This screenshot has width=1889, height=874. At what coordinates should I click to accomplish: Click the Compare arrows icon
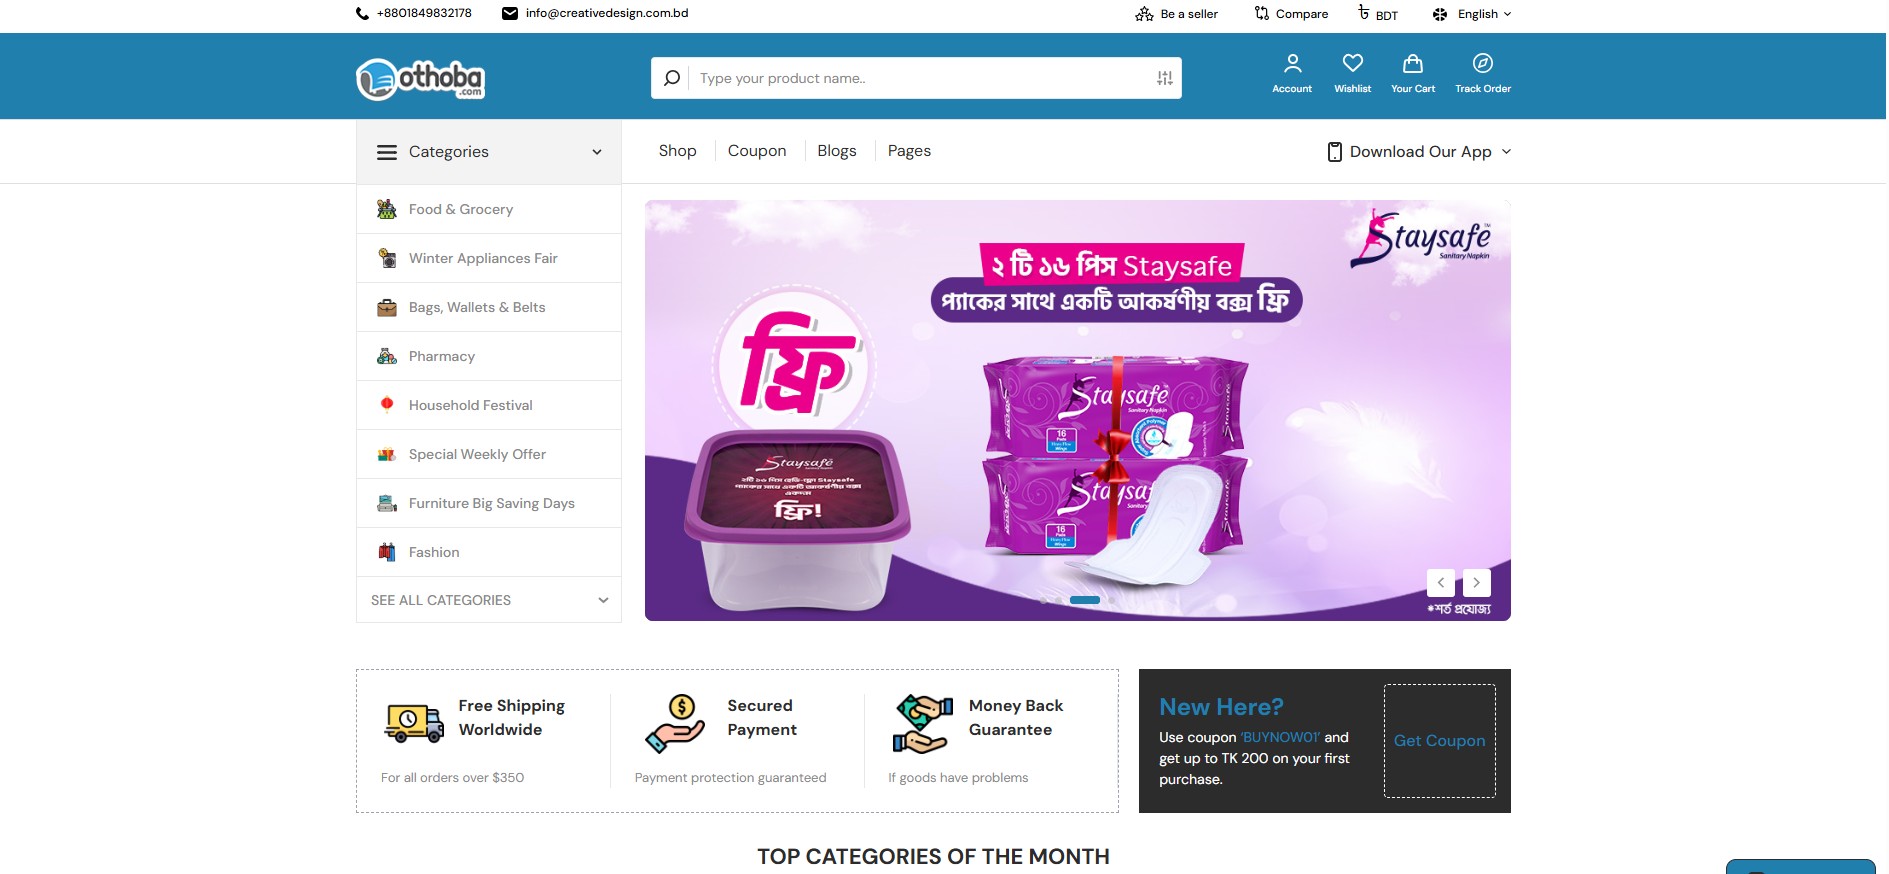[x=1262, y=13]
